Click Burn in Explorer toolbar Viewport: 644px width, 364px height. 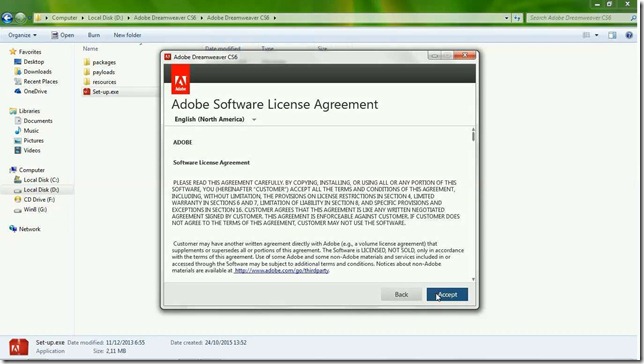tap(94, 35)
